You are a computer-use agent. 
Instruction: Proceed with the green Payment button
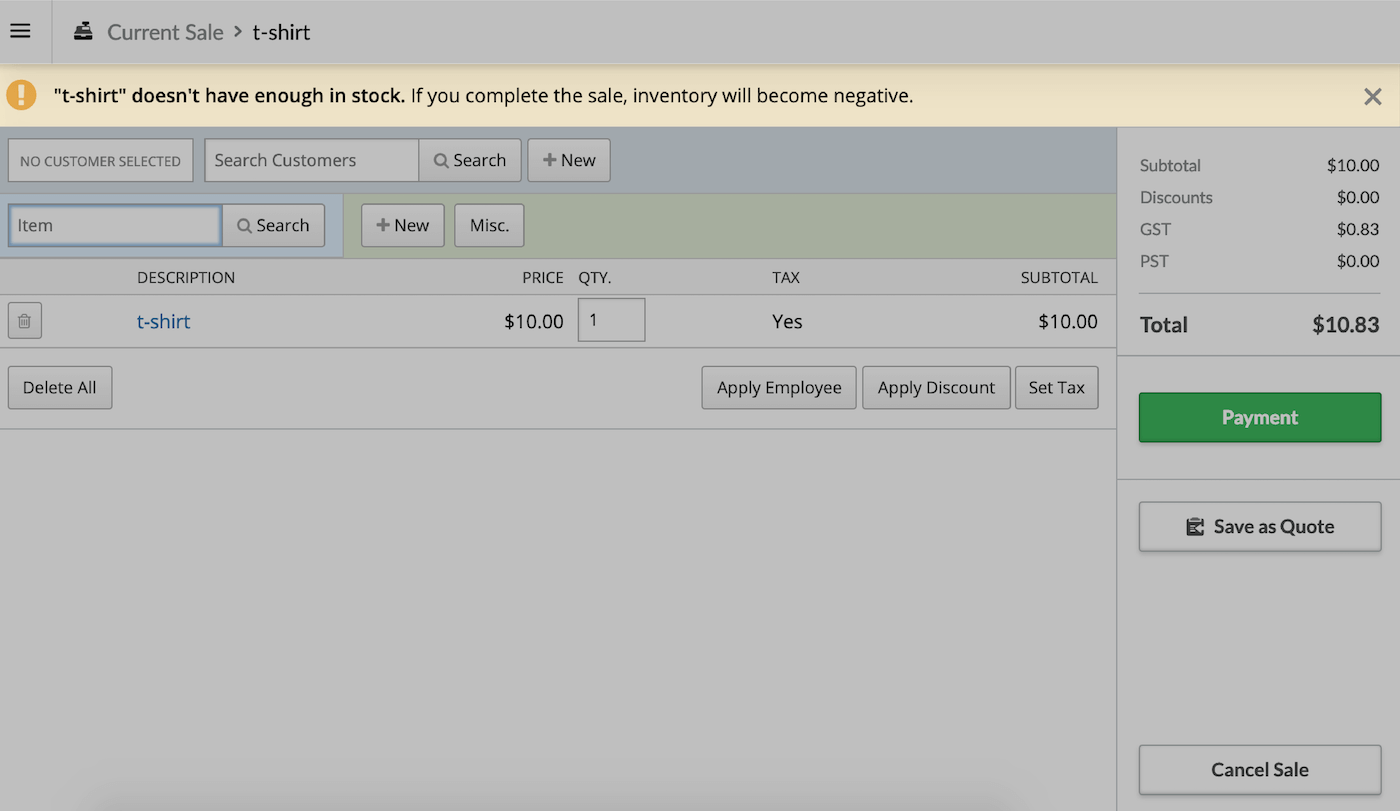[1259, 417]
